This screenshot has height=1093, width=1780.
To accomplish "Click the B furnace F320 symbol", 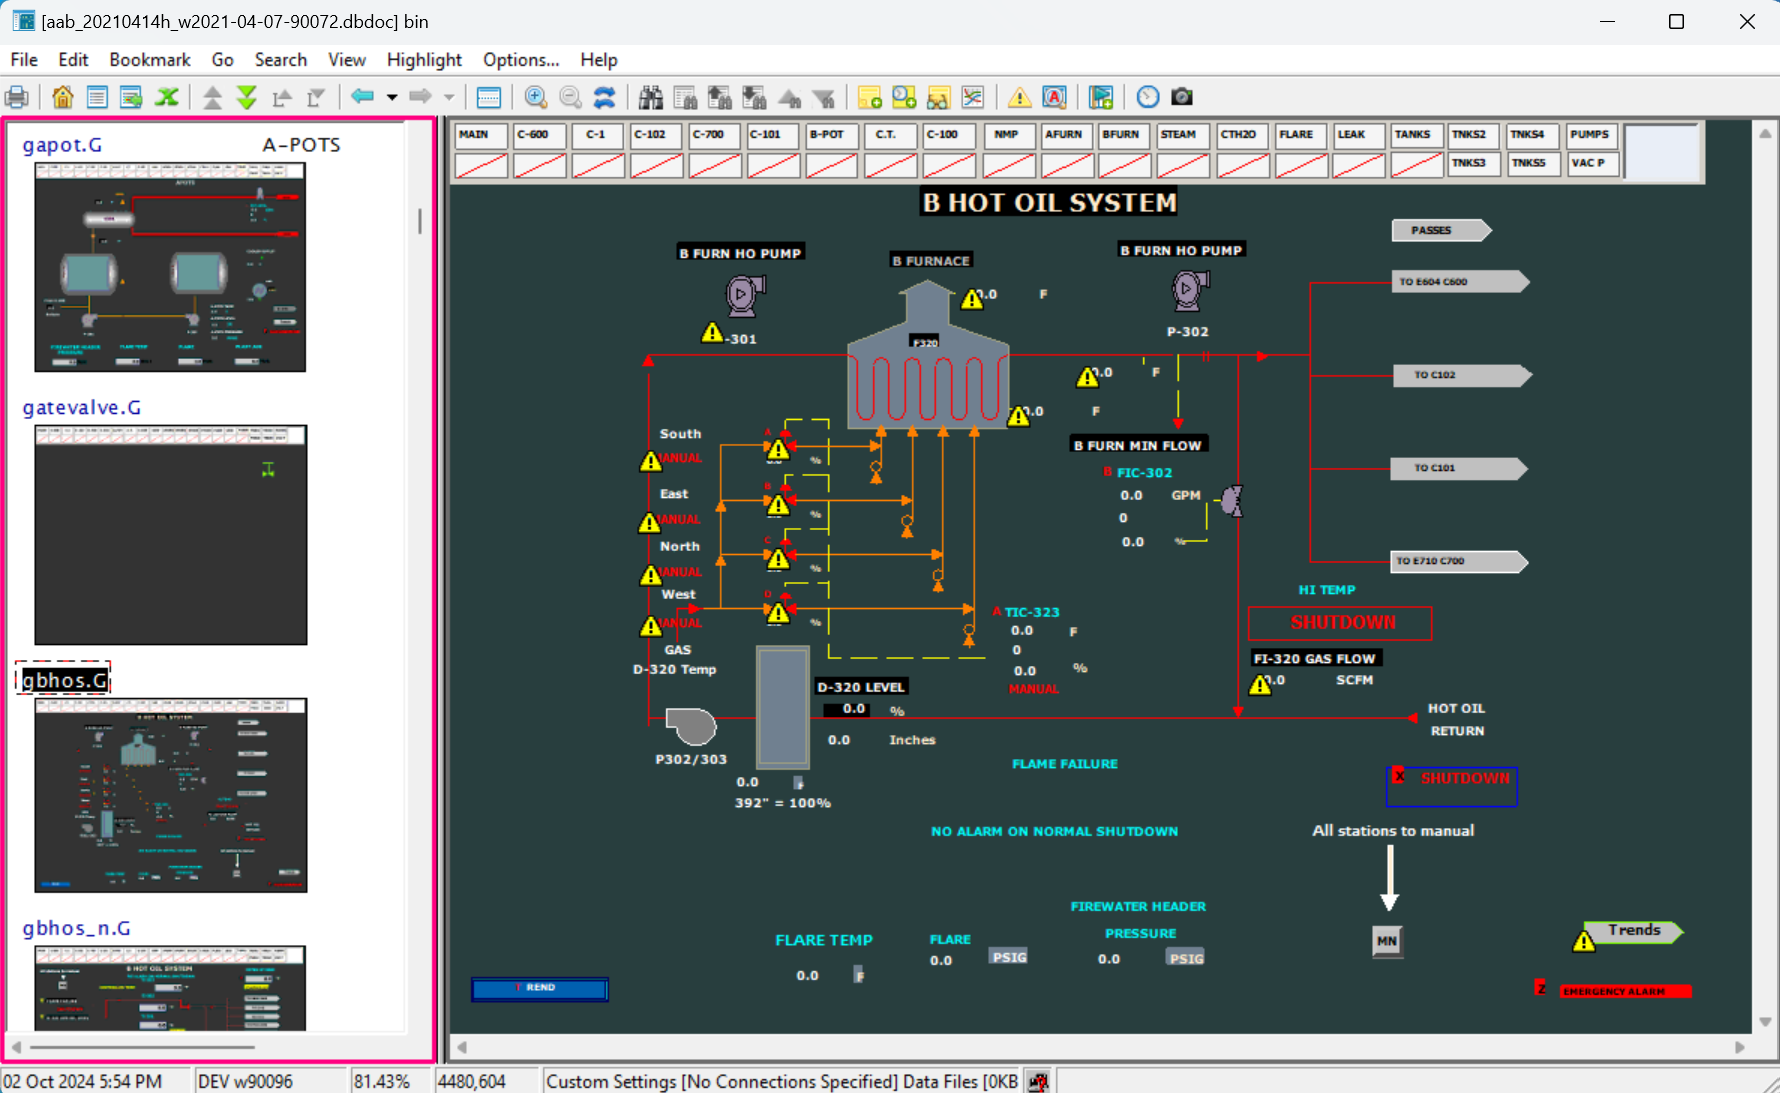I will click(x=928, y=355).
